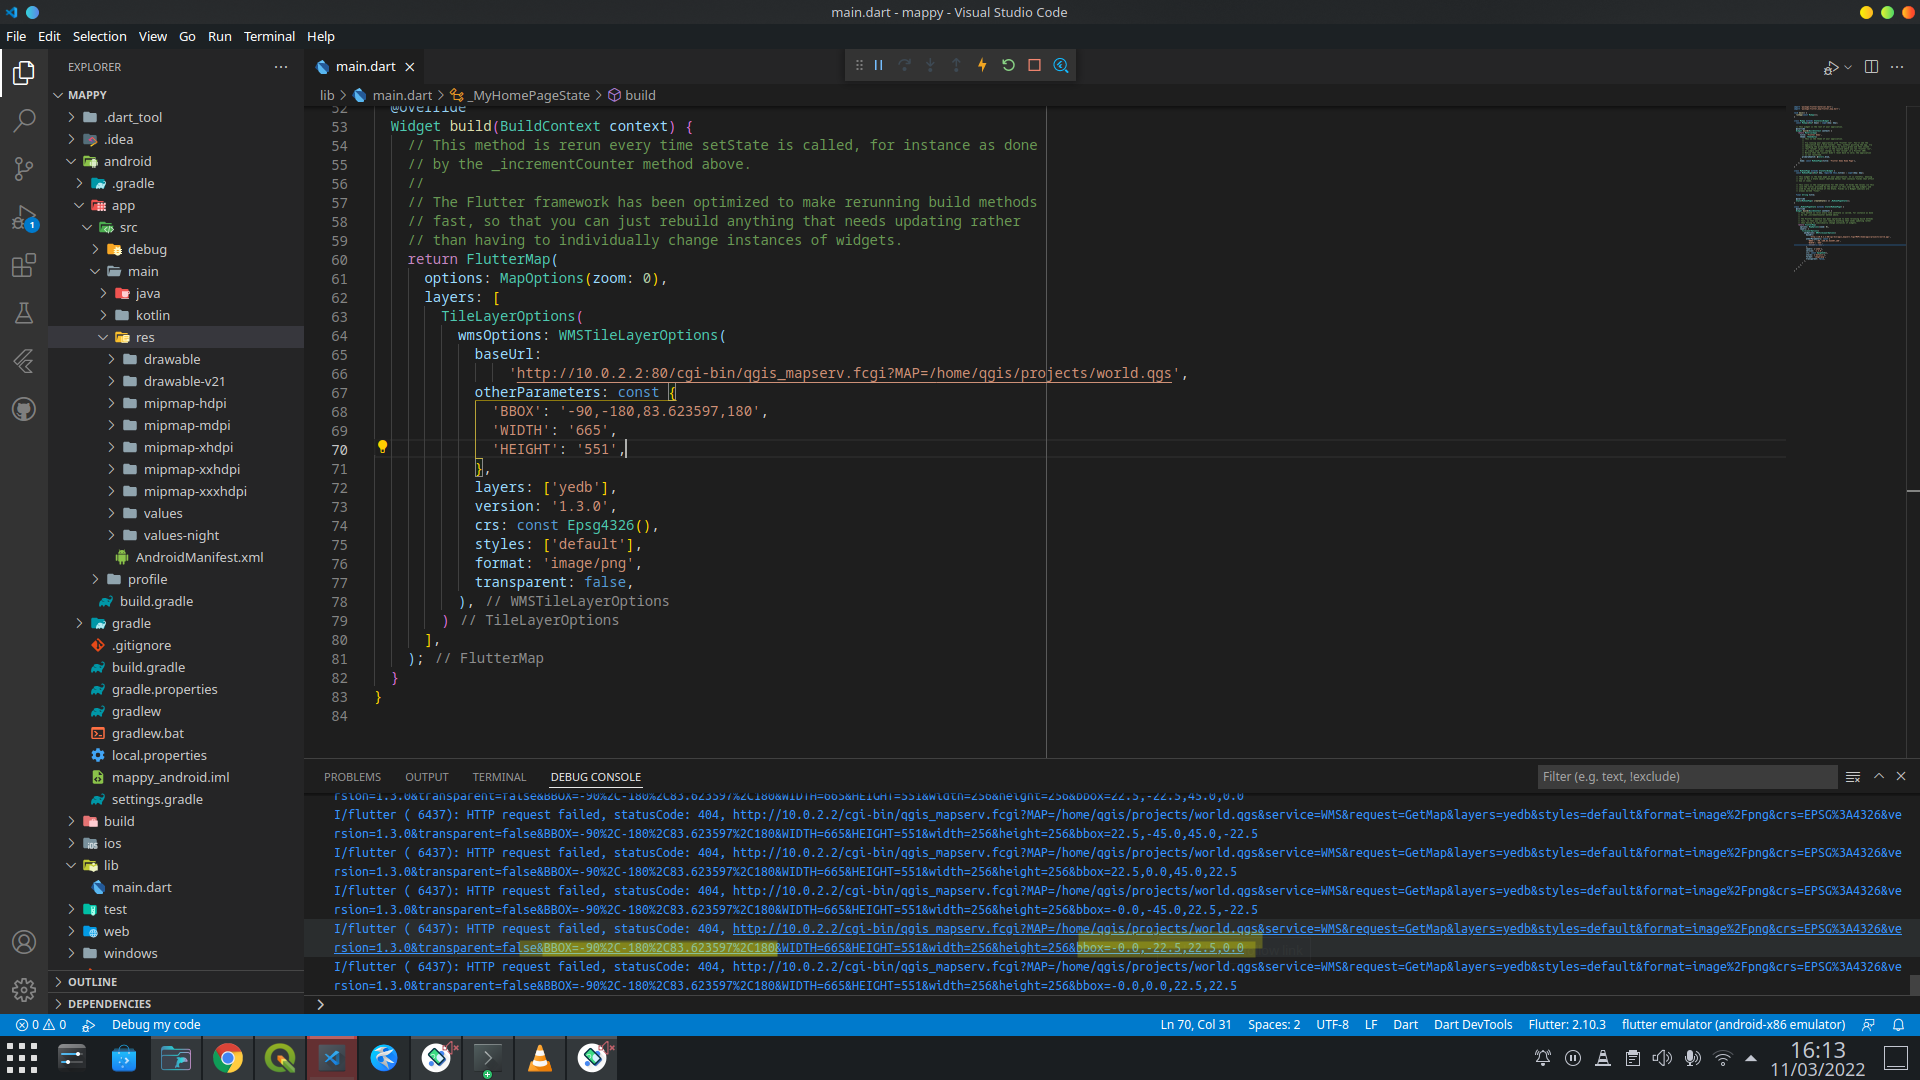
Task: Open Run and Debug view
Action: (x=24, y=217)
